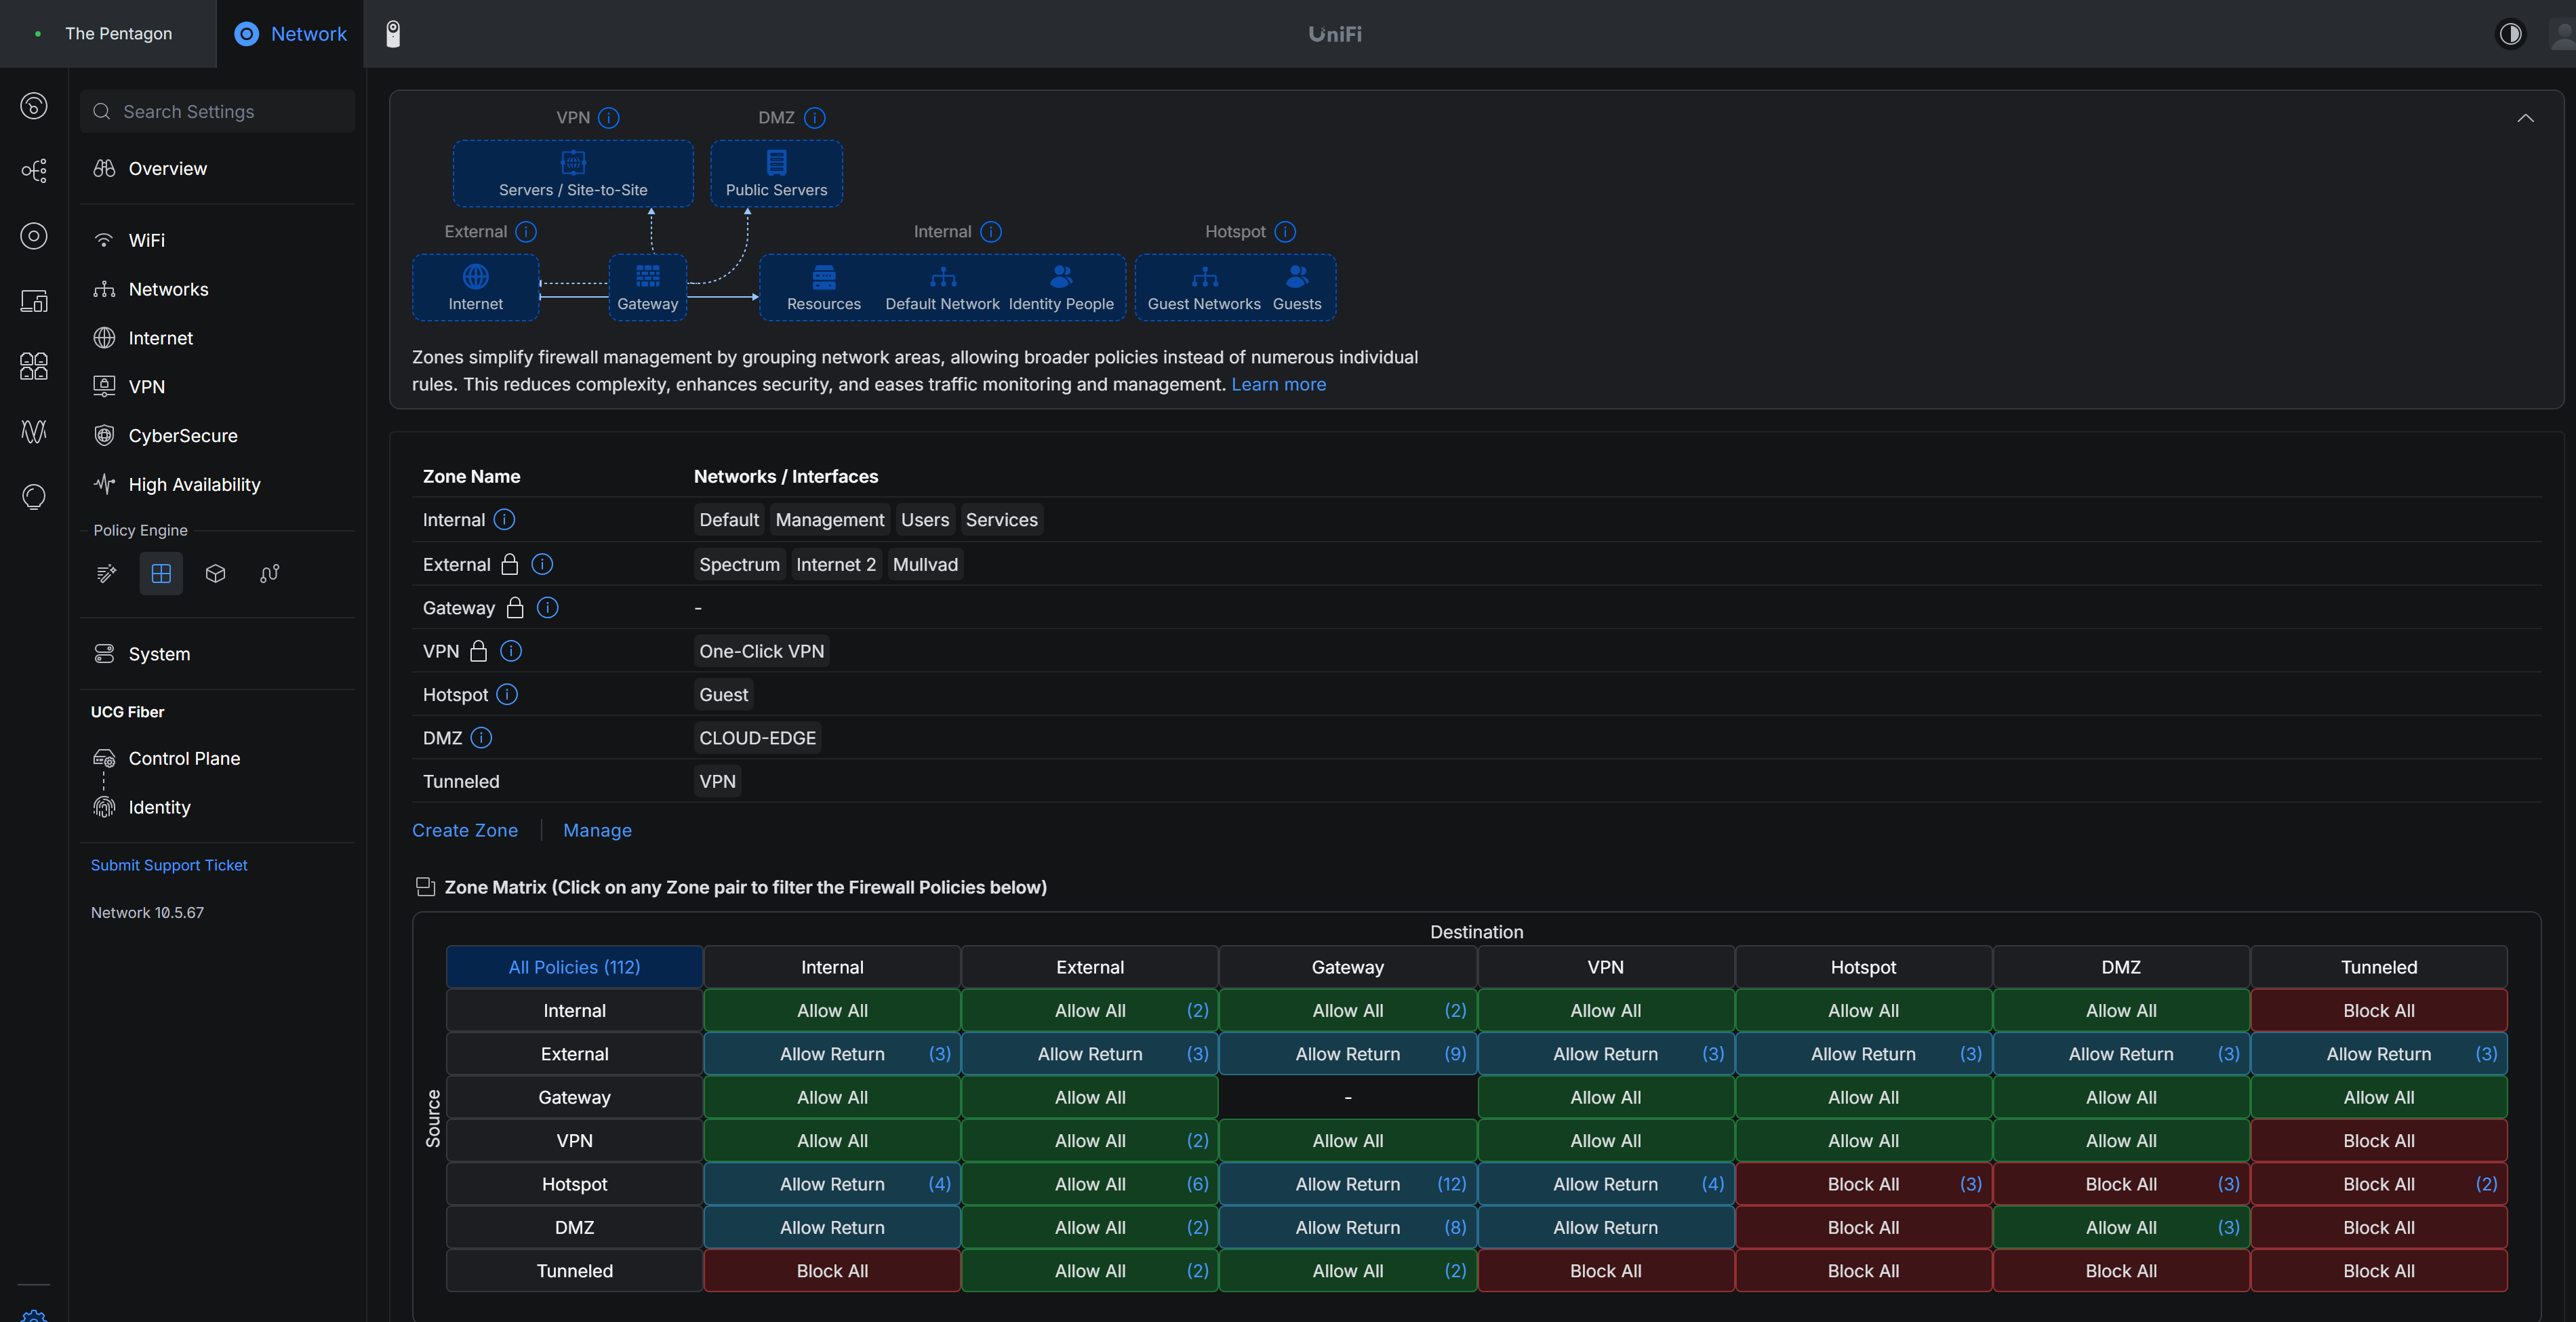The image size is (2576, 1322).
Task: Open VPN settings in sidebar
Action: (x=218, y=386)
